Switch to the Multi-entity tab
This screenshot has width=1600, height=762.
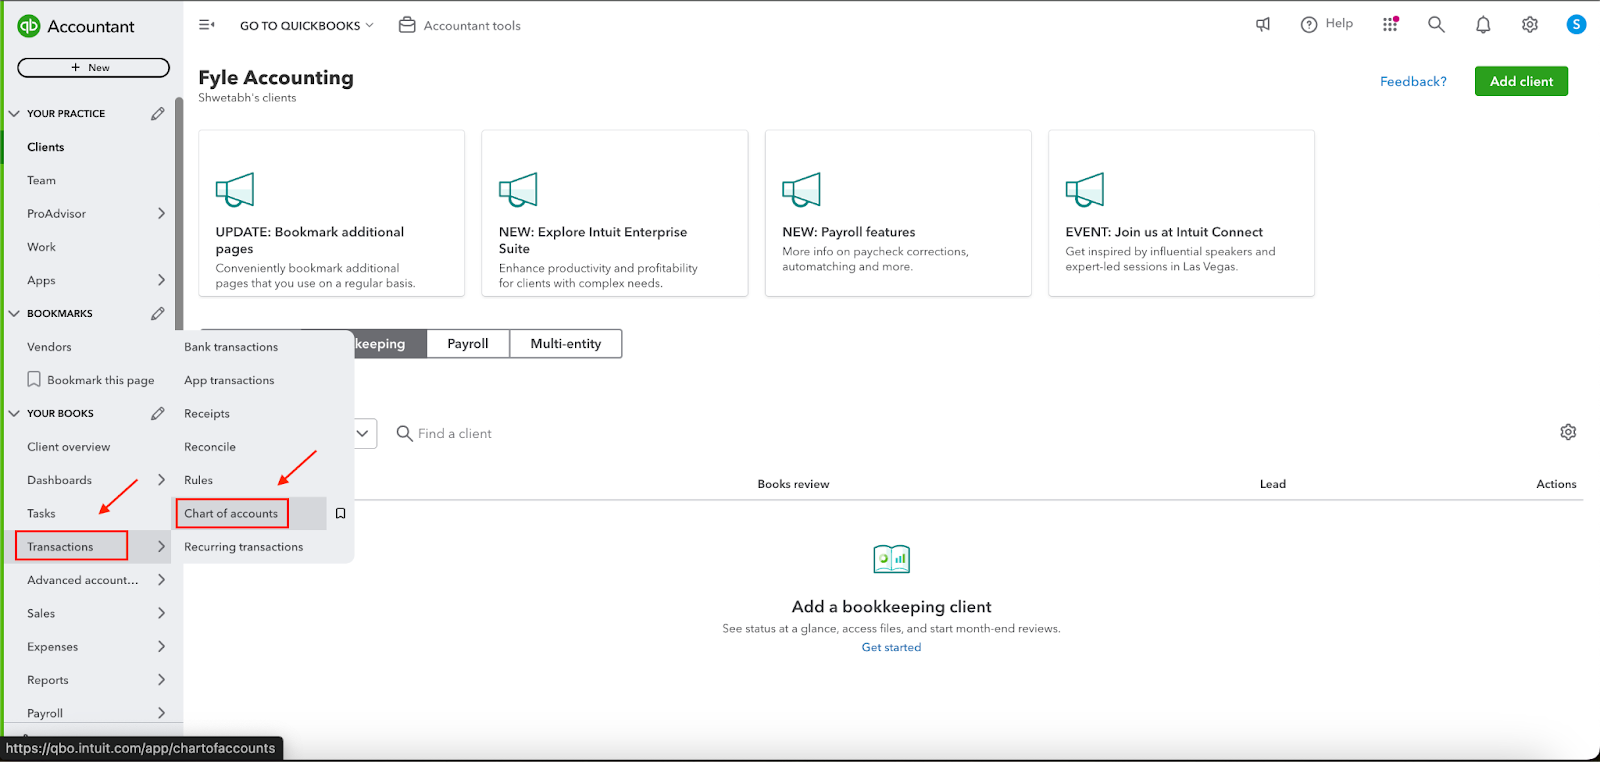click(566, 344)
